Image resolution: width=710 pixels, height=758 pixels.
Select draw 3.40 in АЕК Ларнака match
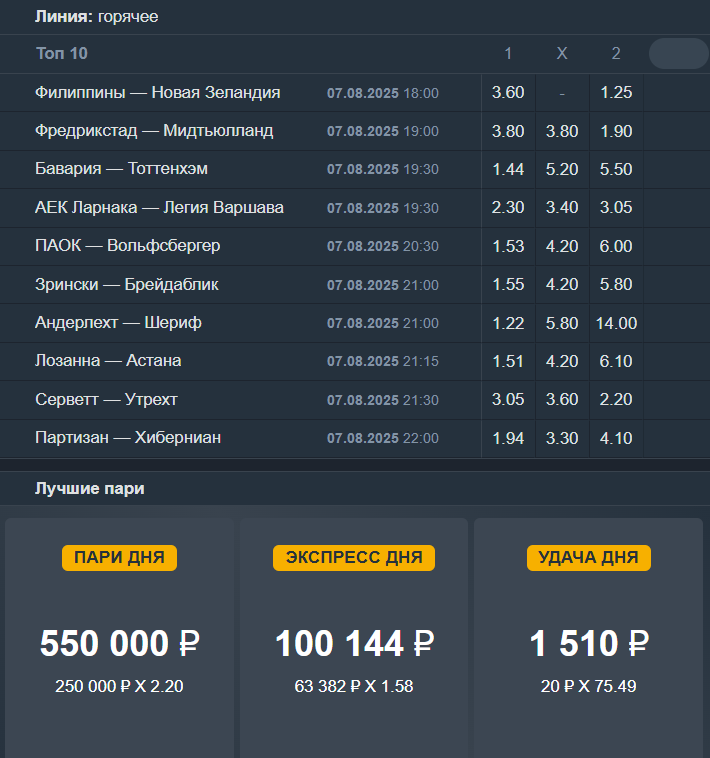pos(562,207)
